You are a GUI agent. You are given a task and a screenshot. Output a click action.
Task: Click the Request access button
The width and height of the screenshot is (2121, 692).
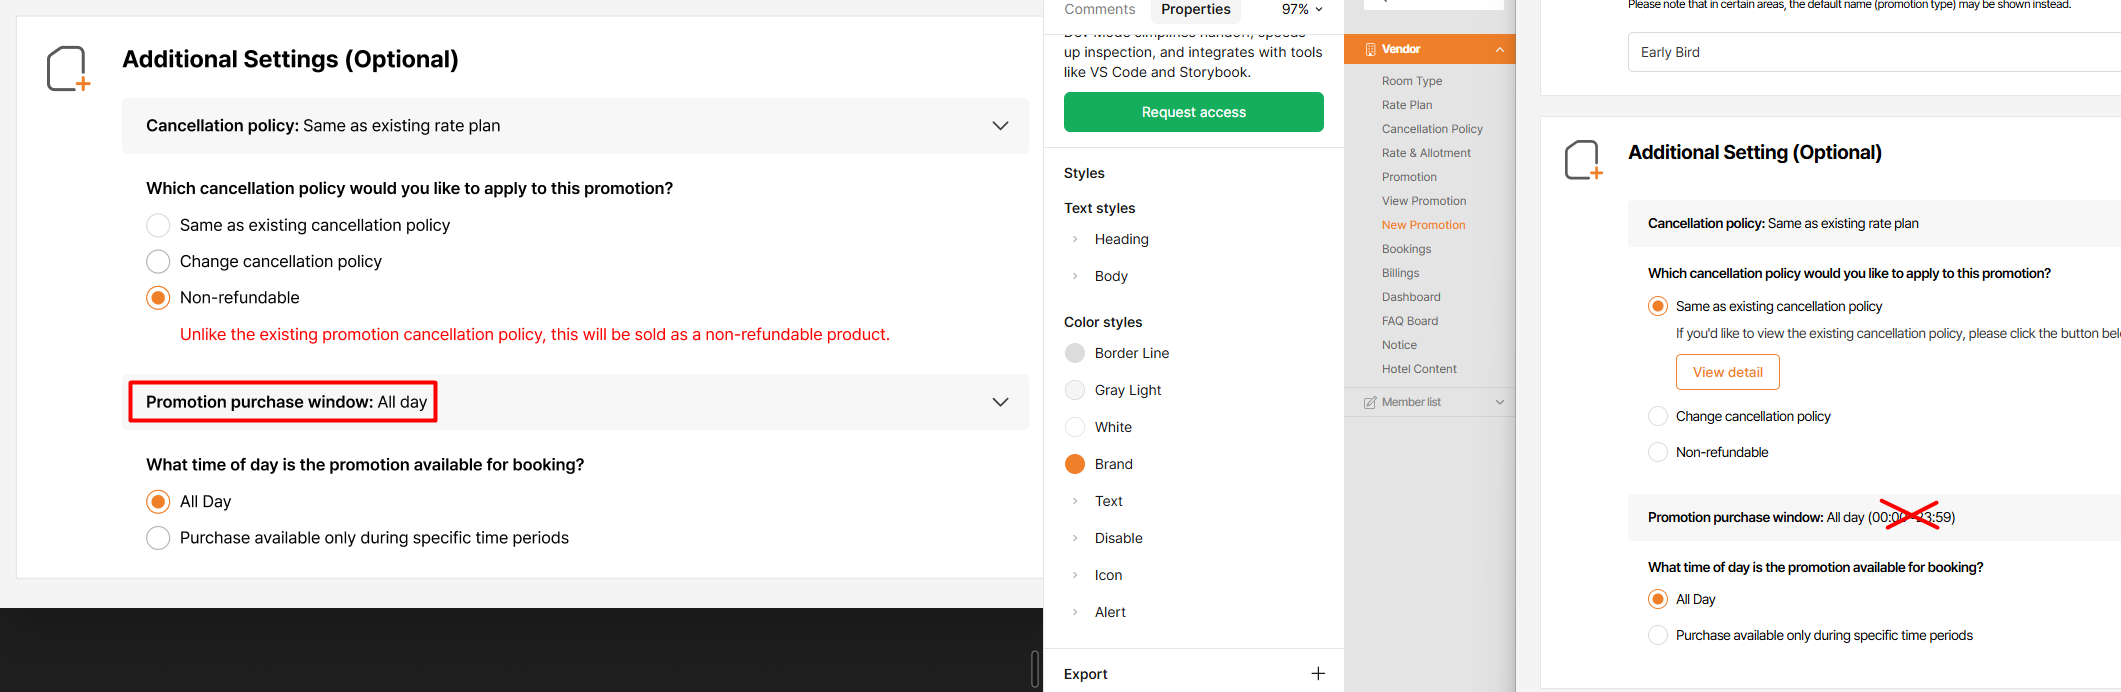tap(1193, 112)
